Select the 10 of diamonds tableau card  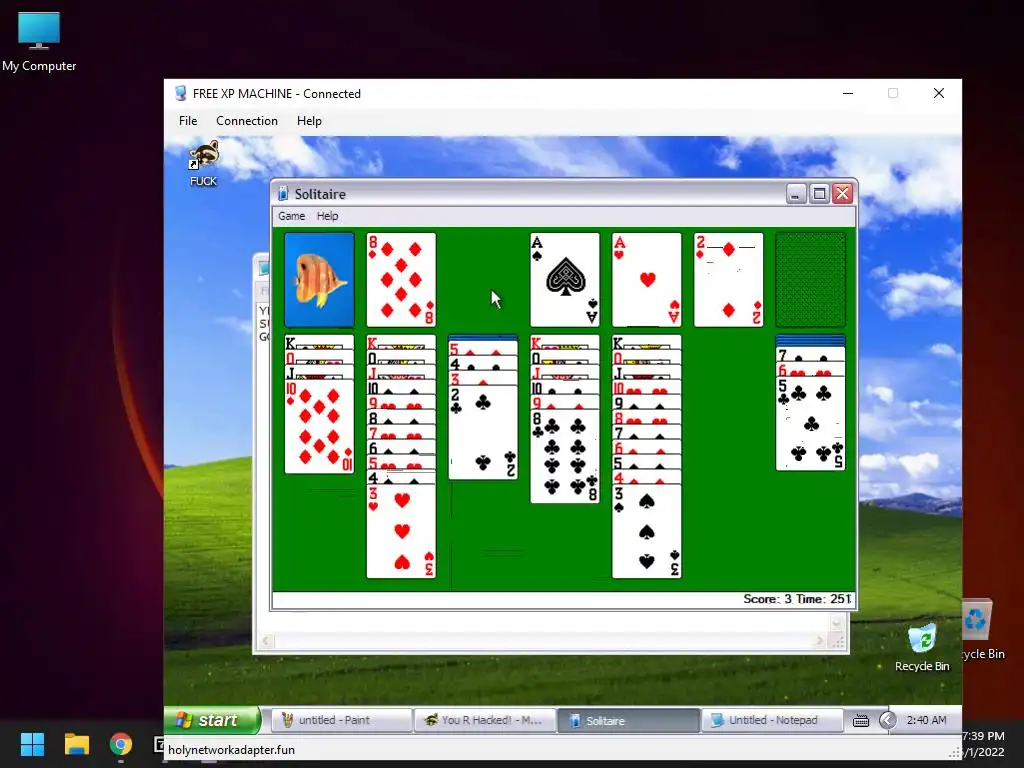[319, 427]
